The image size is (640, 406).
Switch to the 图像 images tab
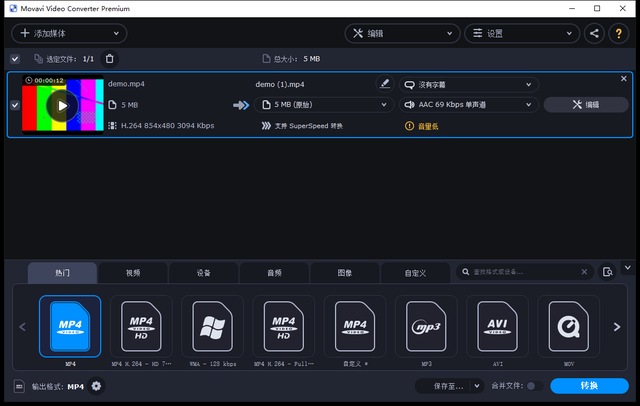(x=345, y=273)
